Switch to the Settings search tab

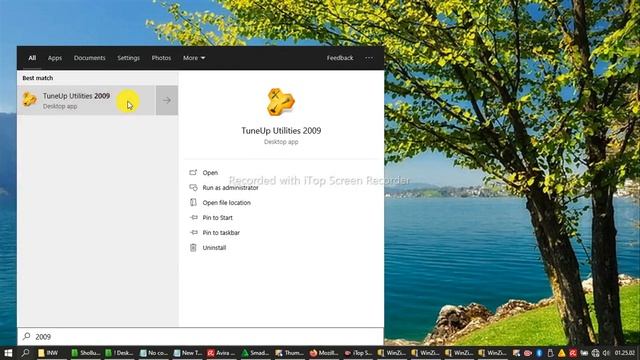tap(128, 58)
